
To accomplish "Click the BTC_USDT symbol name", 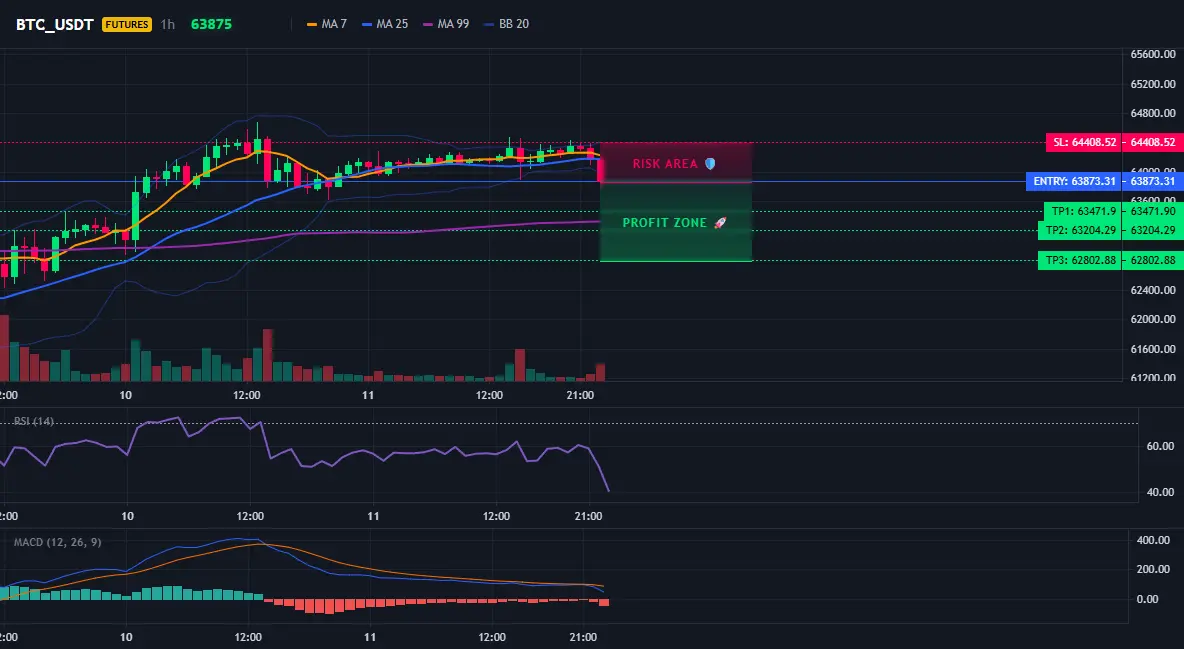I will click(54, 24).
